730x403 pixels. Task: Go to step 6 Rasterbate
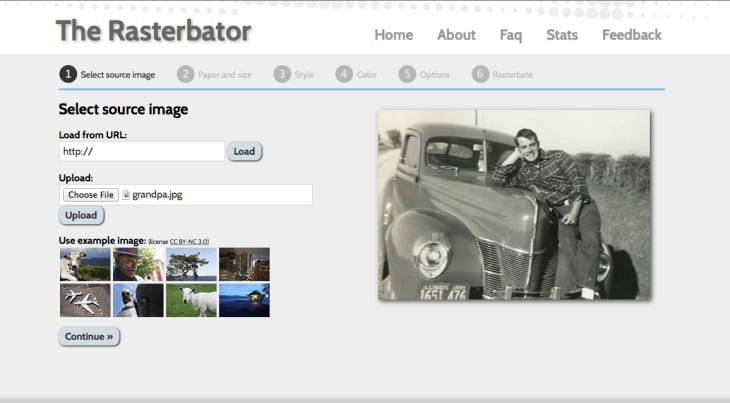[502, 74]
